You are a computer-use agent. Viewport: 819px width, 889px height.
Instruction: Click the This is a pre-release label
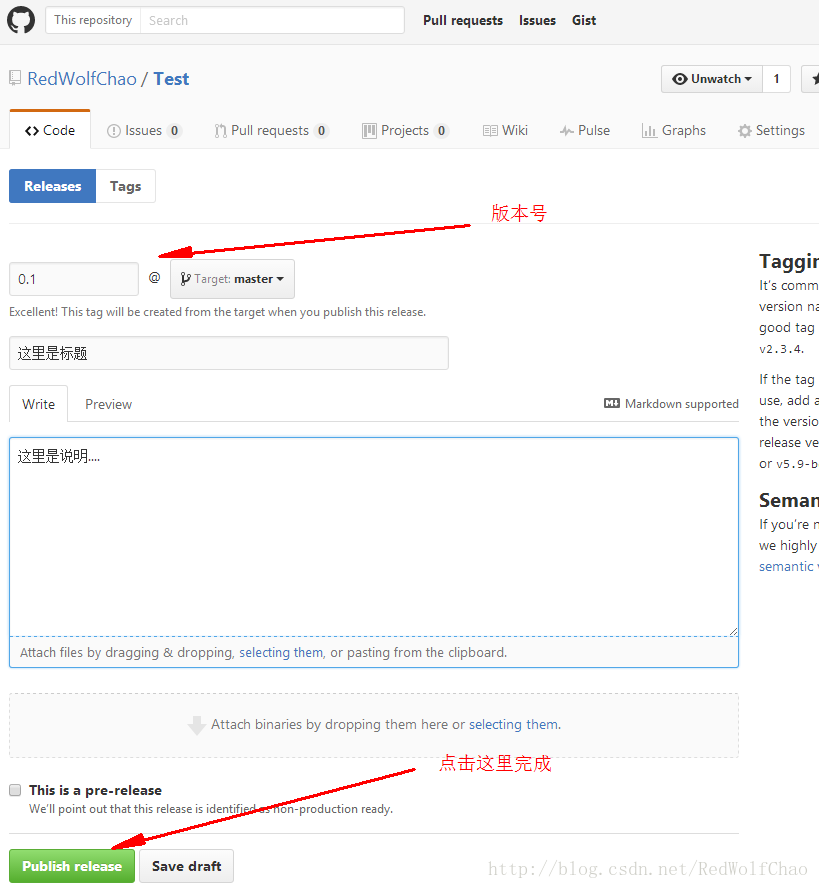tap(95, 790)
